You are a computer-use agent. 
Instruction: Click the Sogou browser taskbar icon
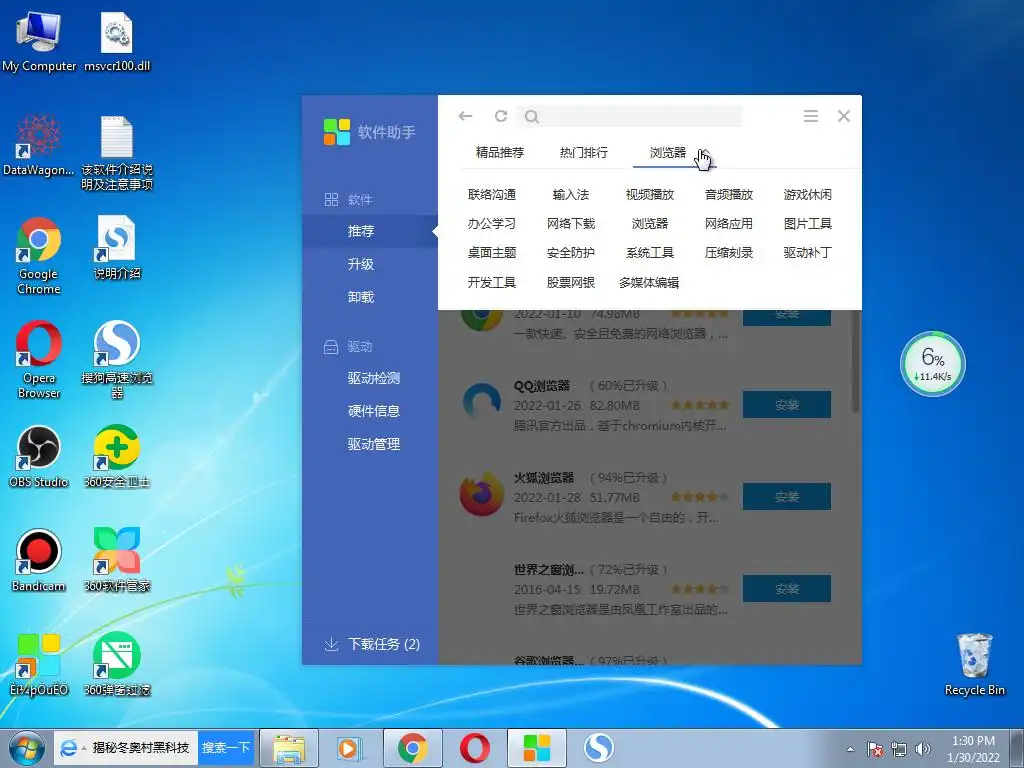(598, 748)
